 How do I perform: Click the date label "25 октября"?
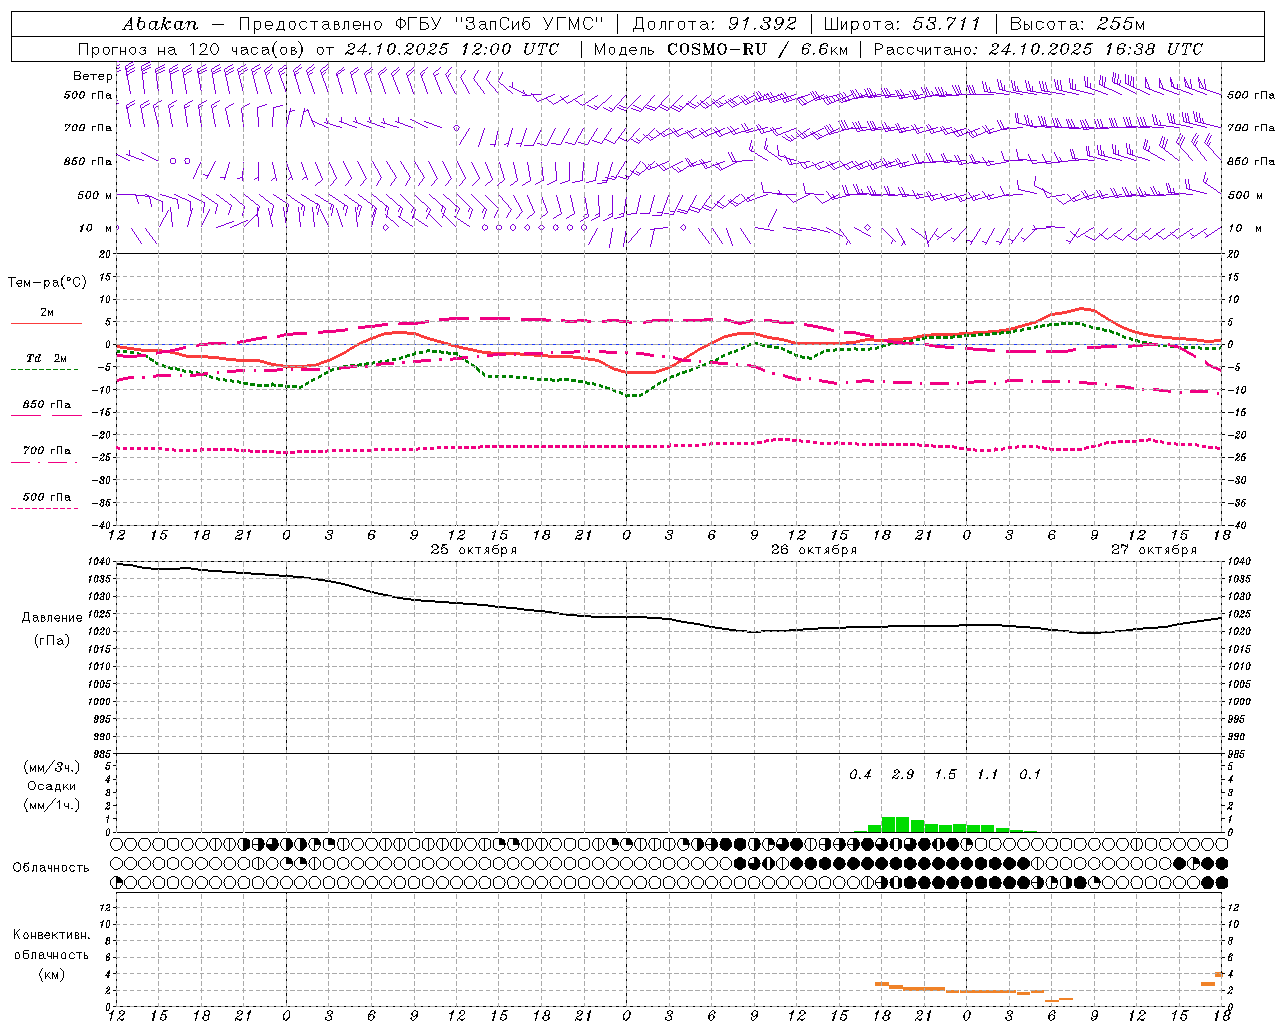pos(474,550)
